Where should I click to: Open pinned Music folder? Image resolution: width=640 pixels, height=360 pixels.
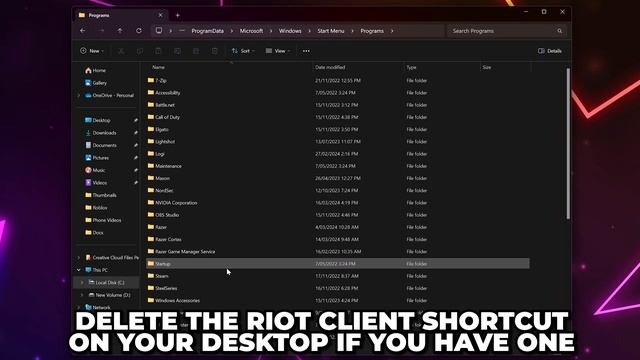[x=95, y=170]
